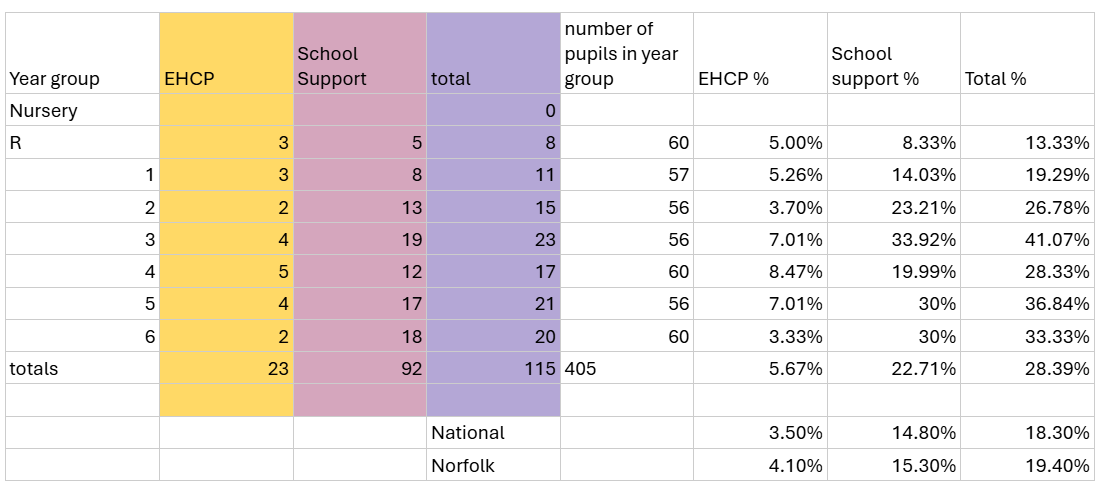Click the 33.92% school support cell
This screenshot has width=1108, height=492.
894,240
